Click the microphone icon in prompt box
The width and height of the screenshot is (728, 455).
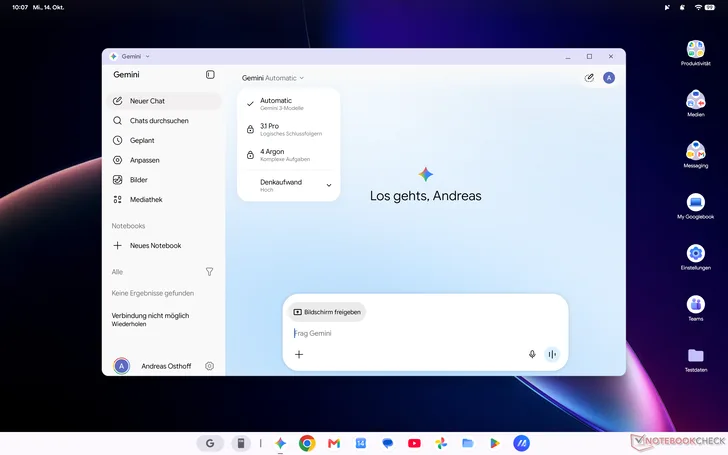532,354
